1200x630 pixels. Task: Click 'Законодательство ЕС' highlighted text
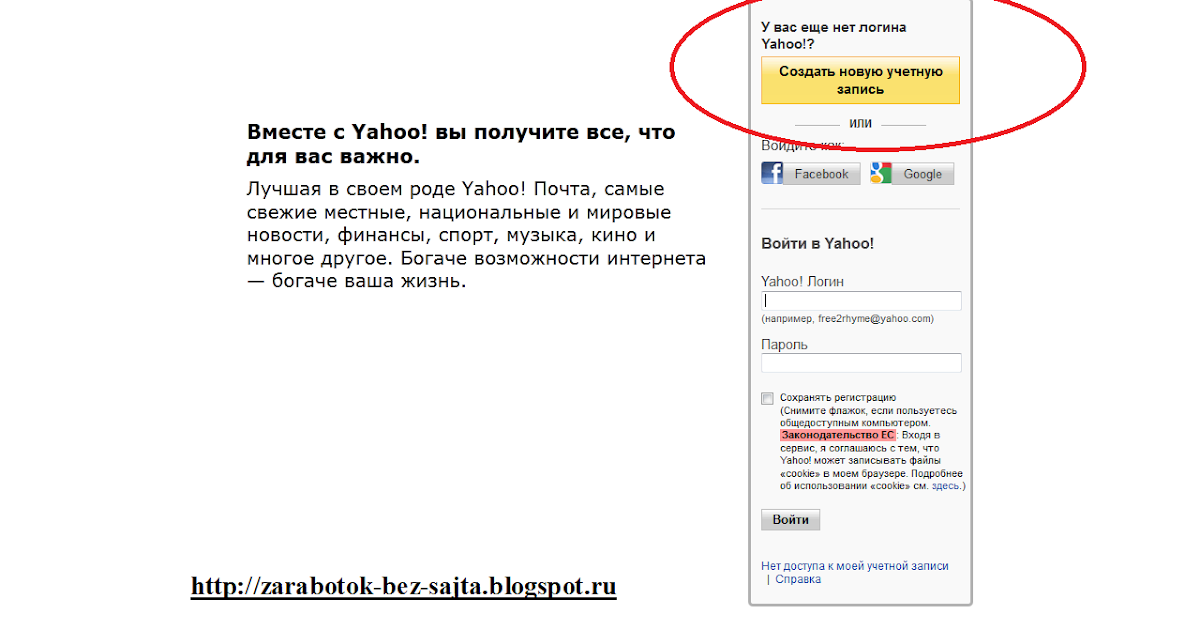[x=838, y=436]
